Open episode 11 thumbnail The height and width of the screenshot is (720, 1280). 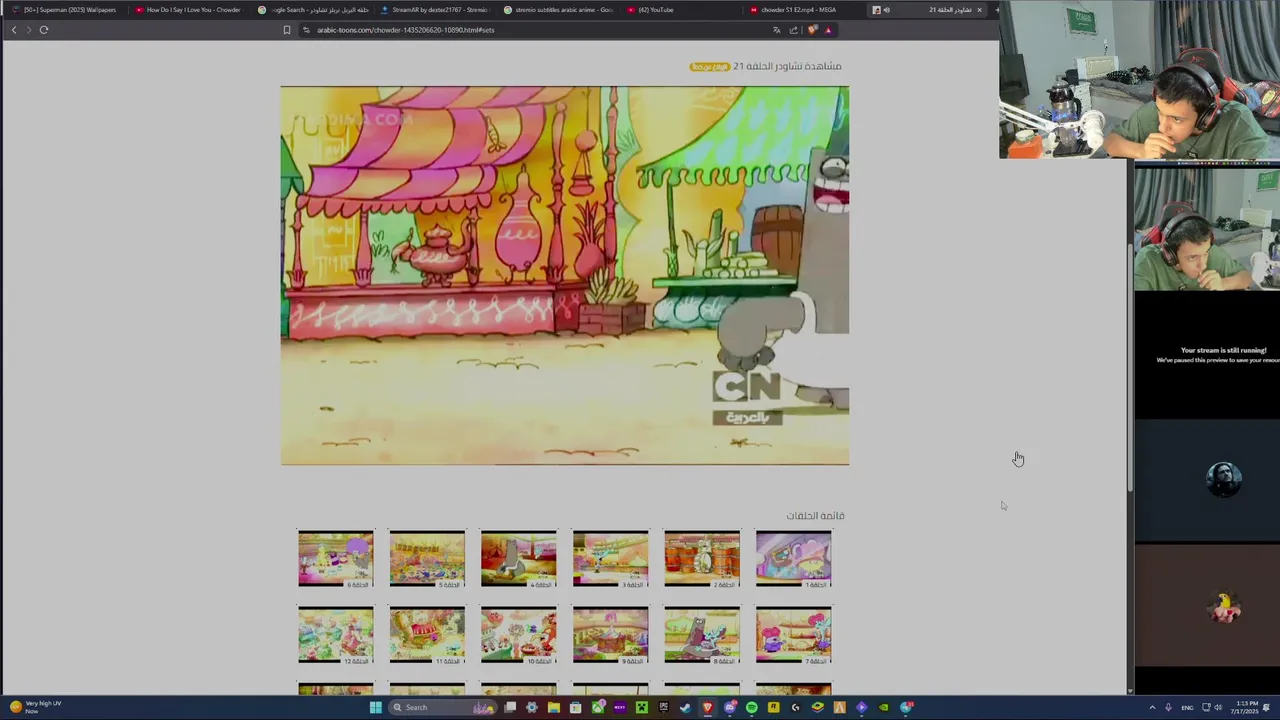[x=427, y=634]
